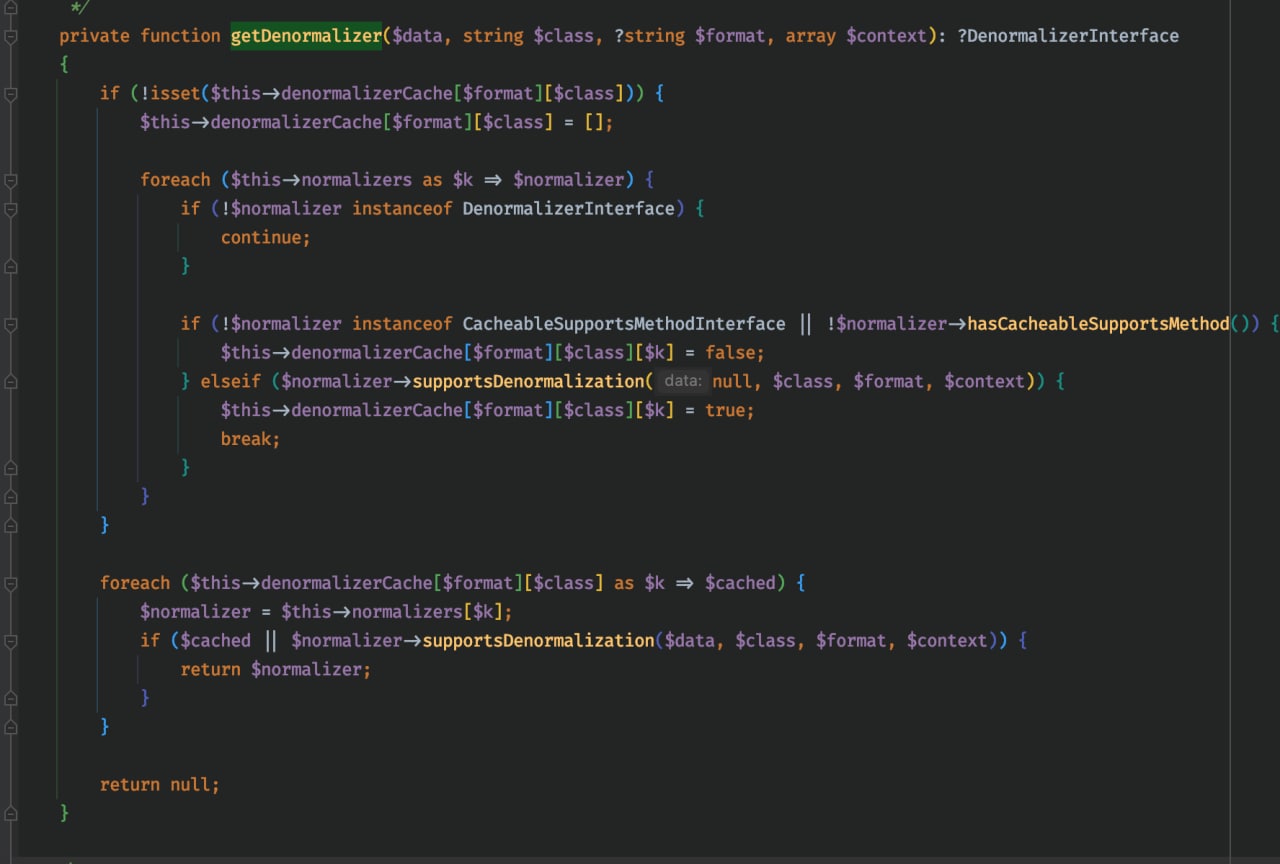
Task: Collapse the DenormalizerInterface instanceof if block
Action: (11, 209)
